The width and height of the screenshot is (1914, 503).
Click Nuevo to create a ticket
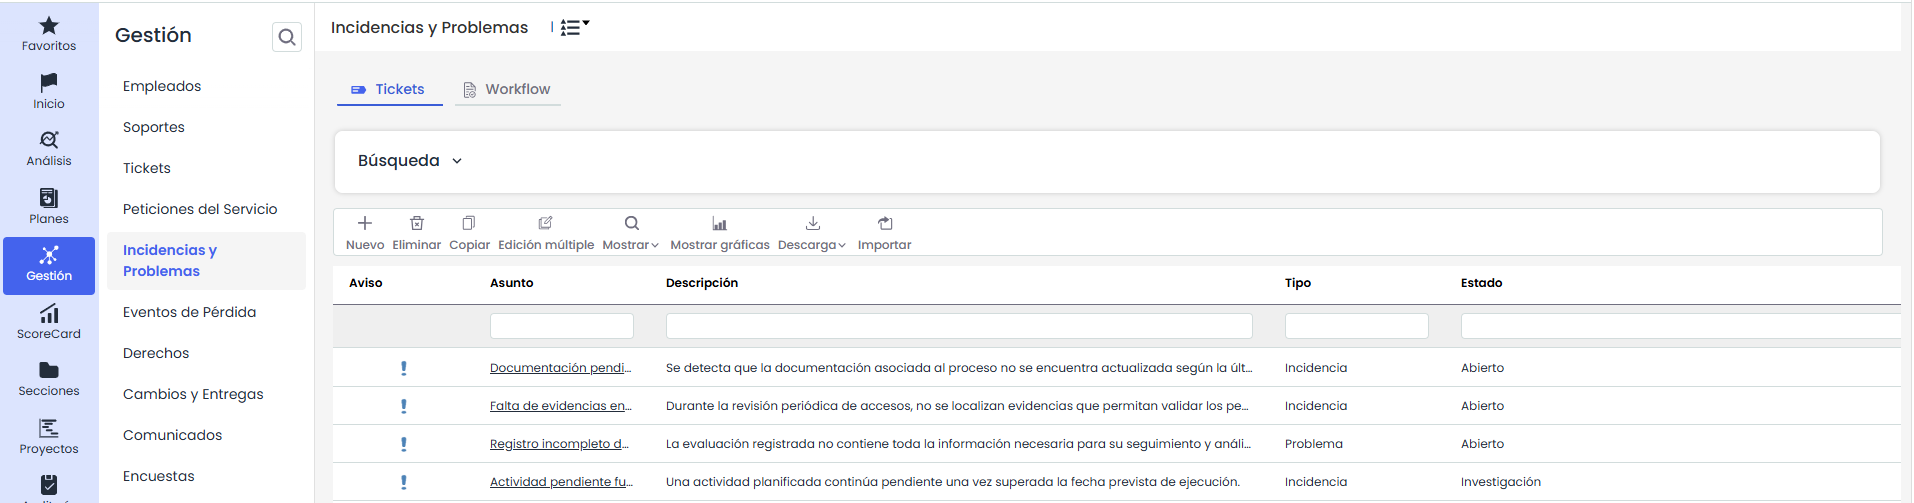(x=365, y=233)
